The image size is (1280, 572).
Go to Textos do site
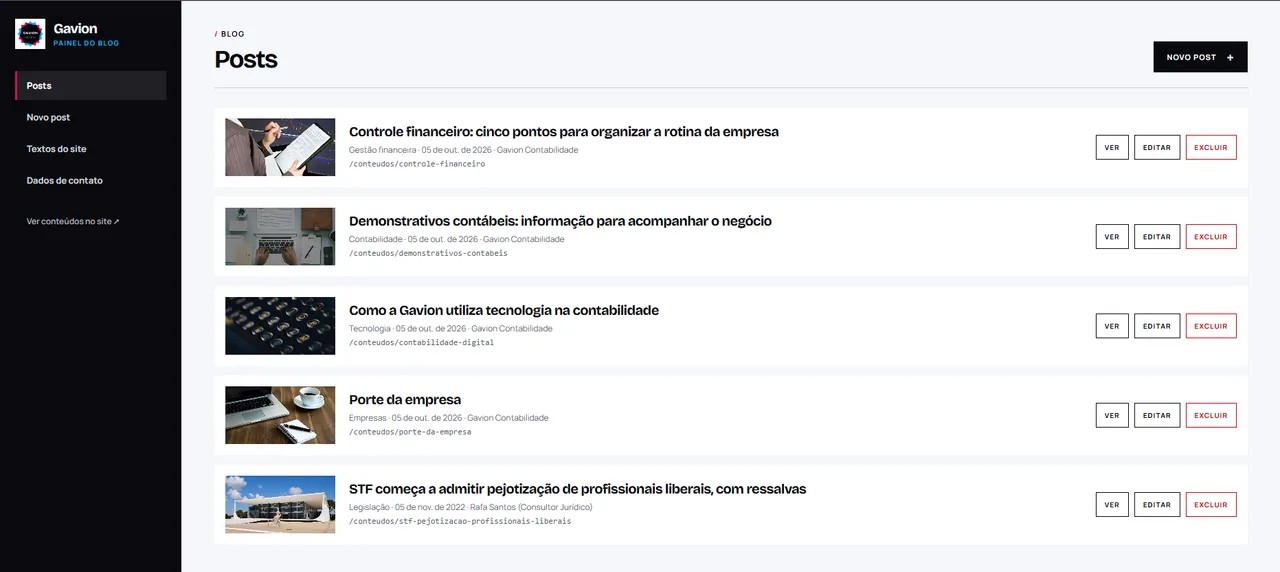pyautogui.click(x=56, y=149)
